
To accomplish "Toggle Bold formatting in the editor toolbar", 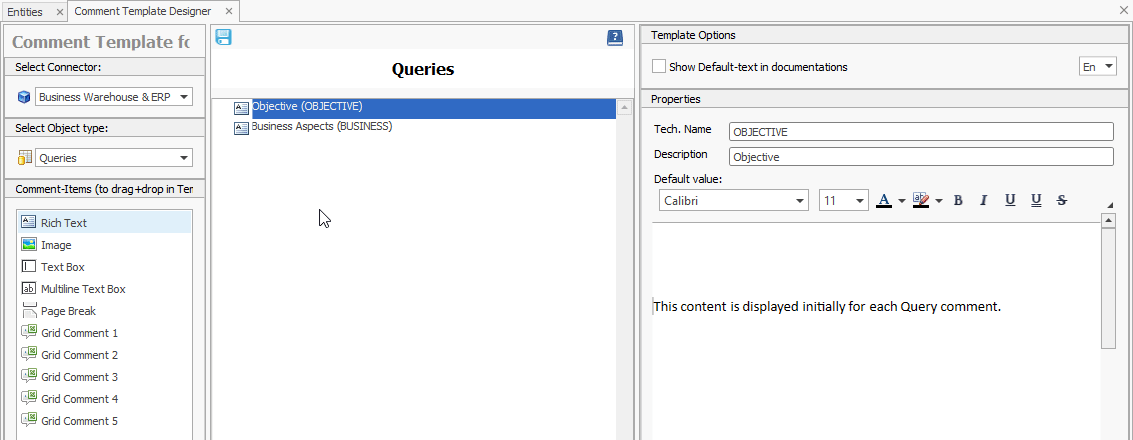I will (x=958, y=200).
